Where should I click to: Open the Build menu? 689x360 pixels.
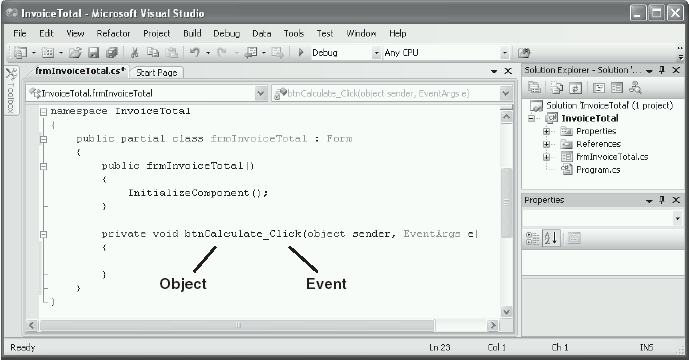pyautogui.click(x=192, y=33)
